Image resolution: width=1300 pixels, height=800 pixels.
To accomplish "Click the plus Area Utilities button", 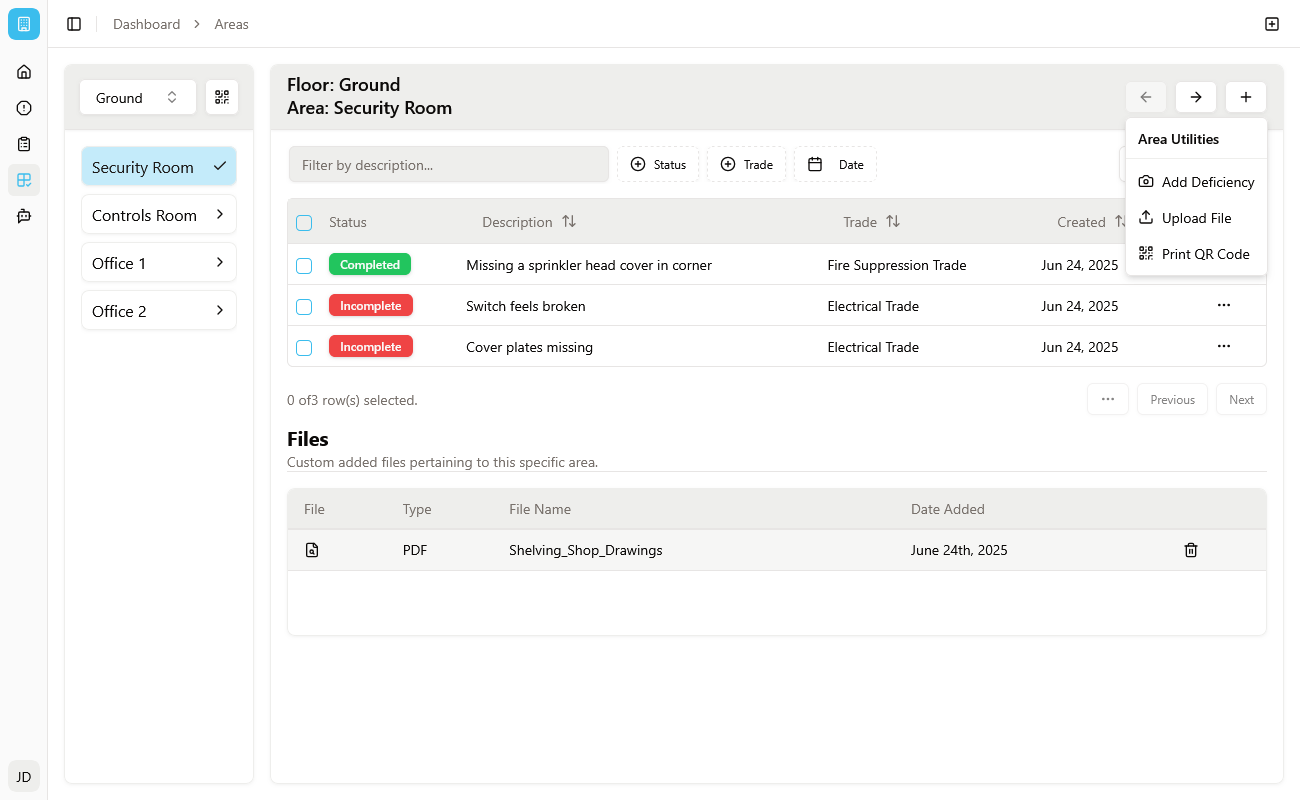I will click(1246, 97).
